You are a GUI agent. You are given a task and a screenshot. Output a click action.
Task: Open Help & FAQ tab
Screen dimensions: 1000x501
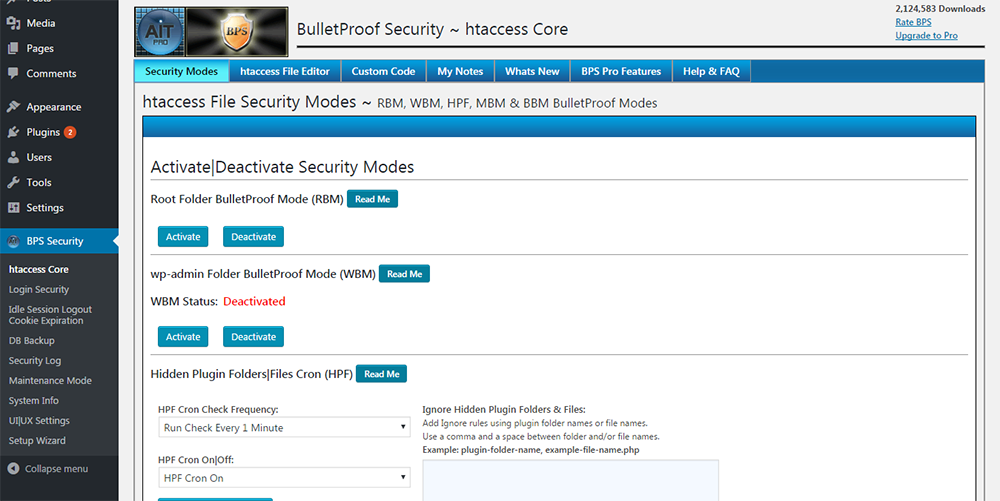pyautogui.click(x=711, y=71)
